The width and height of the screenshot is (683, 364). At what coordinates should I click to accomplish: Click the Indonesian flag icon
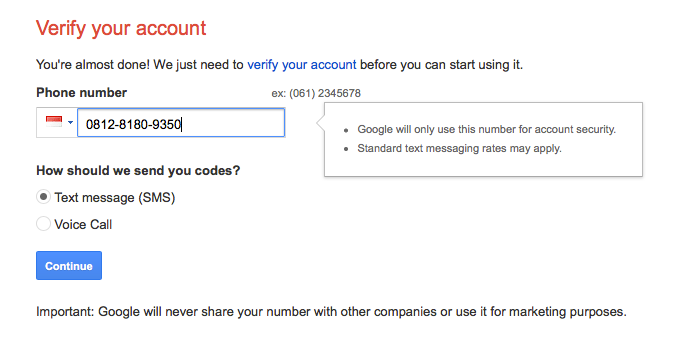pos(54,121)
